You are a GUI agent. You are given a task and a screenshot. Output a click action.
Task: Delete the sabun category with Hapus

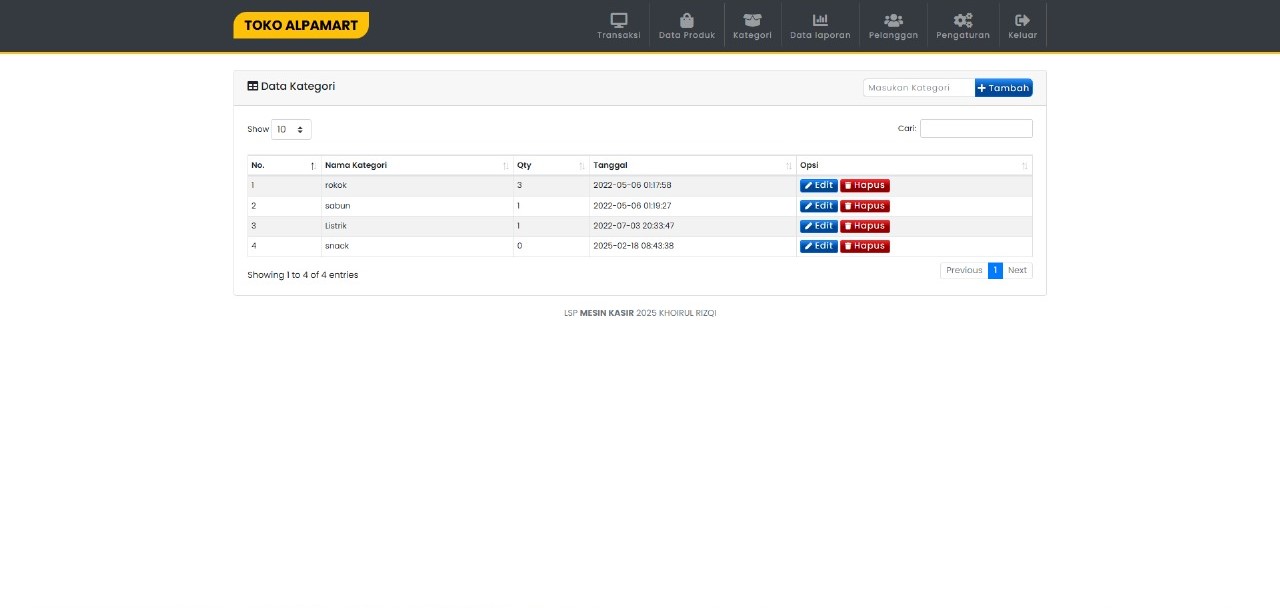pyautogui.click(x=865, y=206)
